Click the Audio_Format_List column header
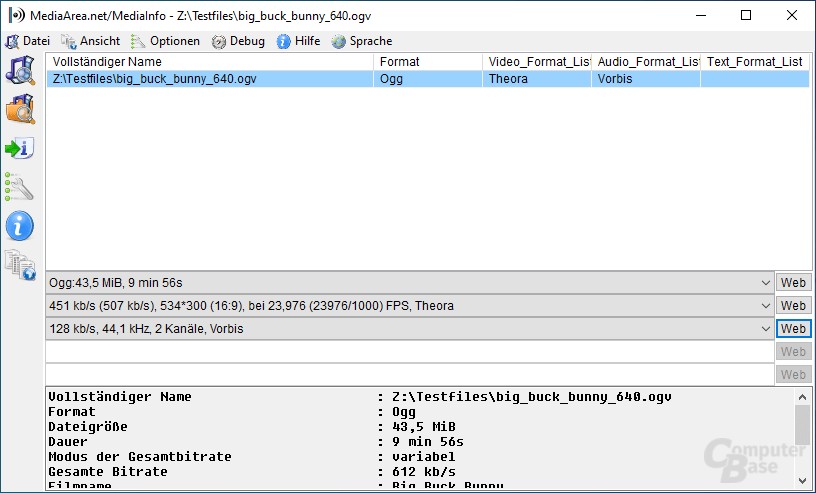 pos(646,61)
